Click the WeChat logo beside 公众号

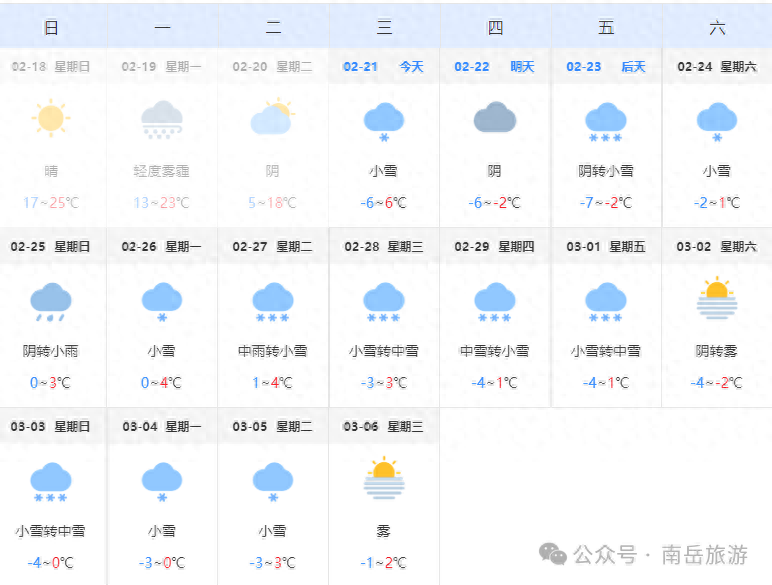(553, 554)
